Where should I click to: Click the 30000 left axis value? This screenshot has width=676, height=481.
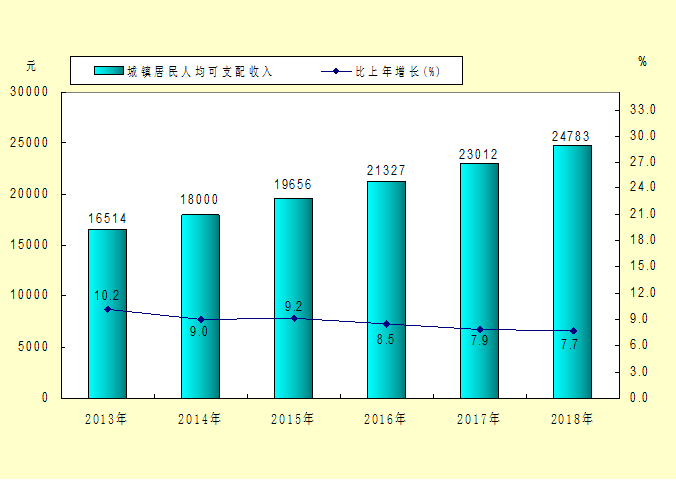29,92
